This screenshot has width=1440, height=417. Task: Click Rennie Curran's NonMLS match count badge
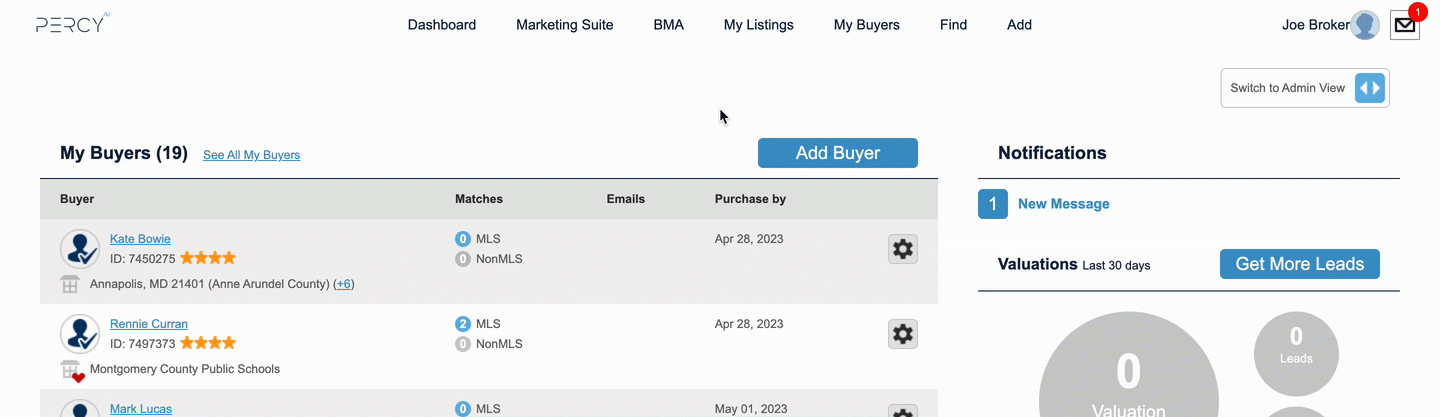pyautogui.click(x=463, y=344)
